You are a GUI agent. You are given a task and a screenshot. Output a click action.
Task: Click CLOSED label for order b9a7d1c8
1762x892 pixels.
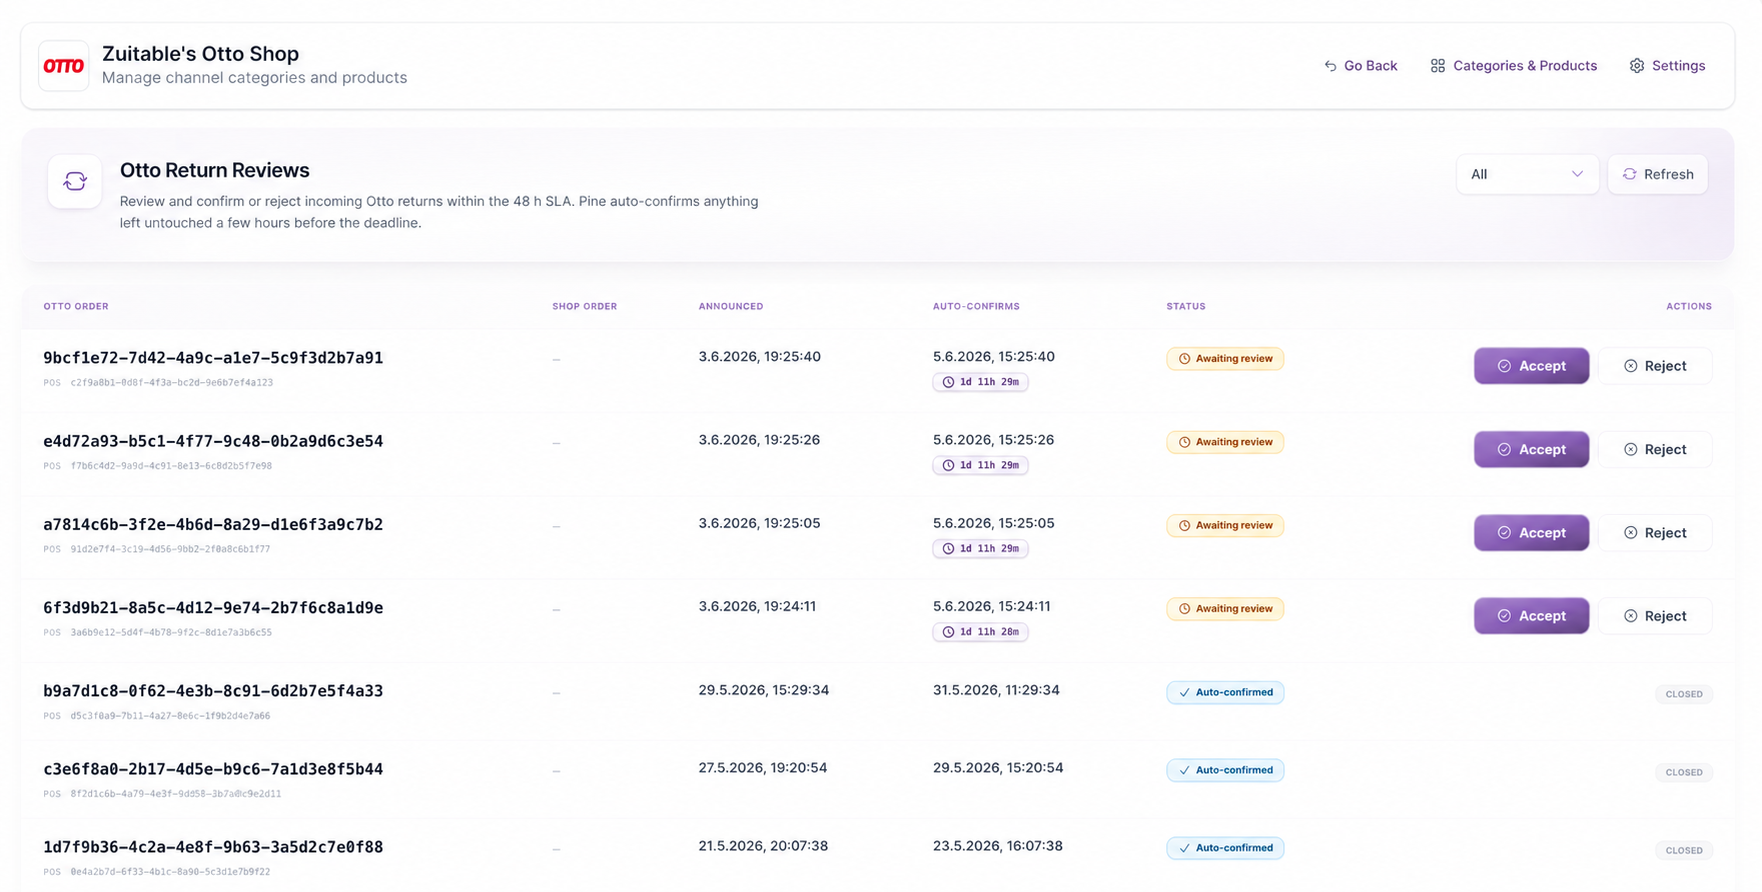tap(1684, 694)
